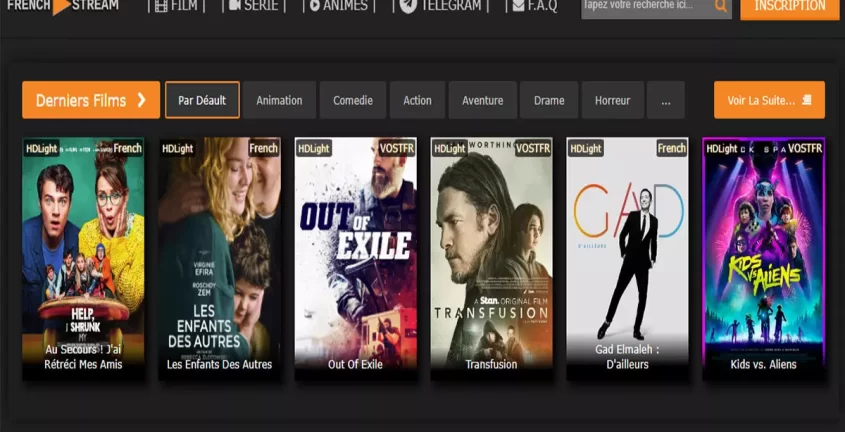Select the Comedie genre tab

[x=353, y=100]
